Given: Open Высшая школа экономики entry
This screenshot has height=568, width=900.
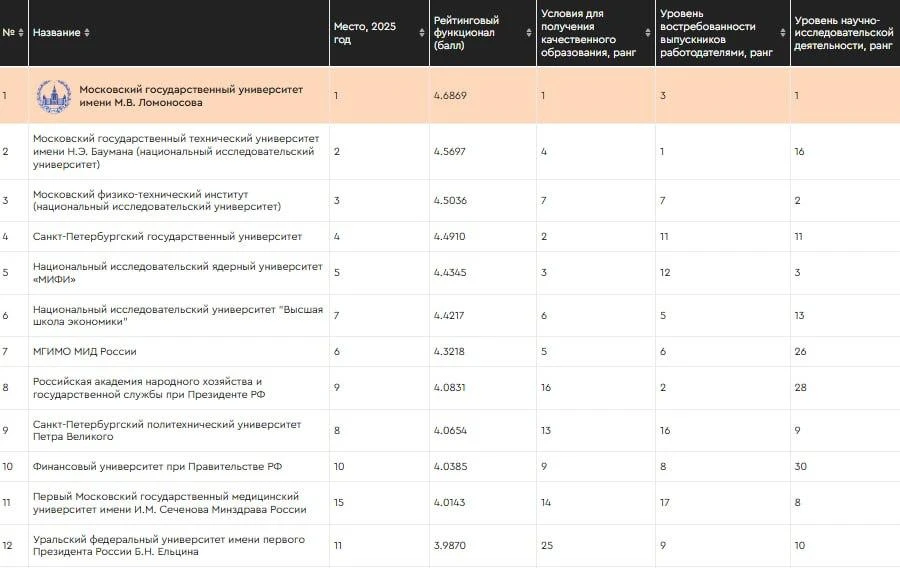Looking at the screenshot, I should coord(177,316).
